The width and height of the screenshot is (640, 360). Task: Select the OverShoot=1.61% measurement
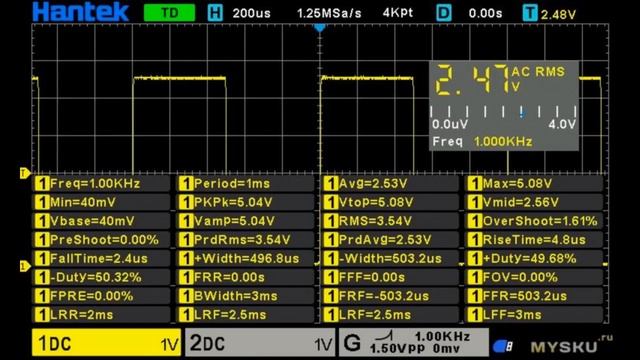tap(534, 221)
